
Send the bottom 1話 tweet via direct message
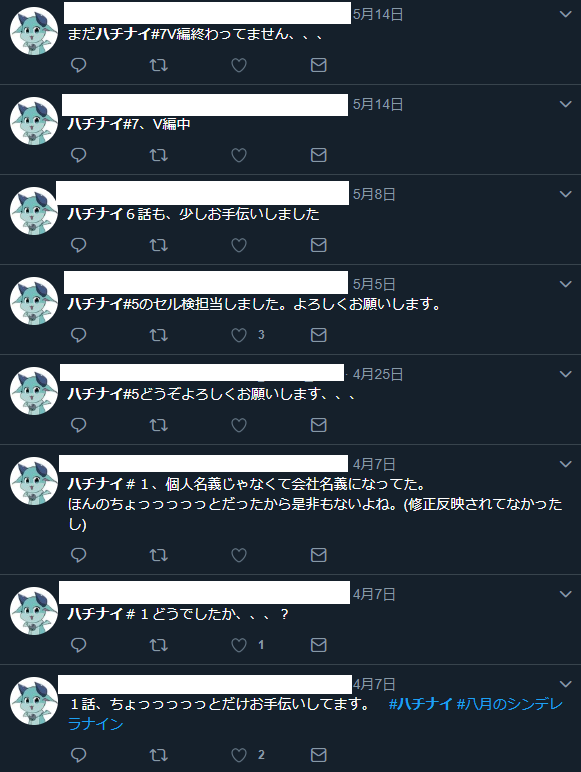[x=319, y=755]
